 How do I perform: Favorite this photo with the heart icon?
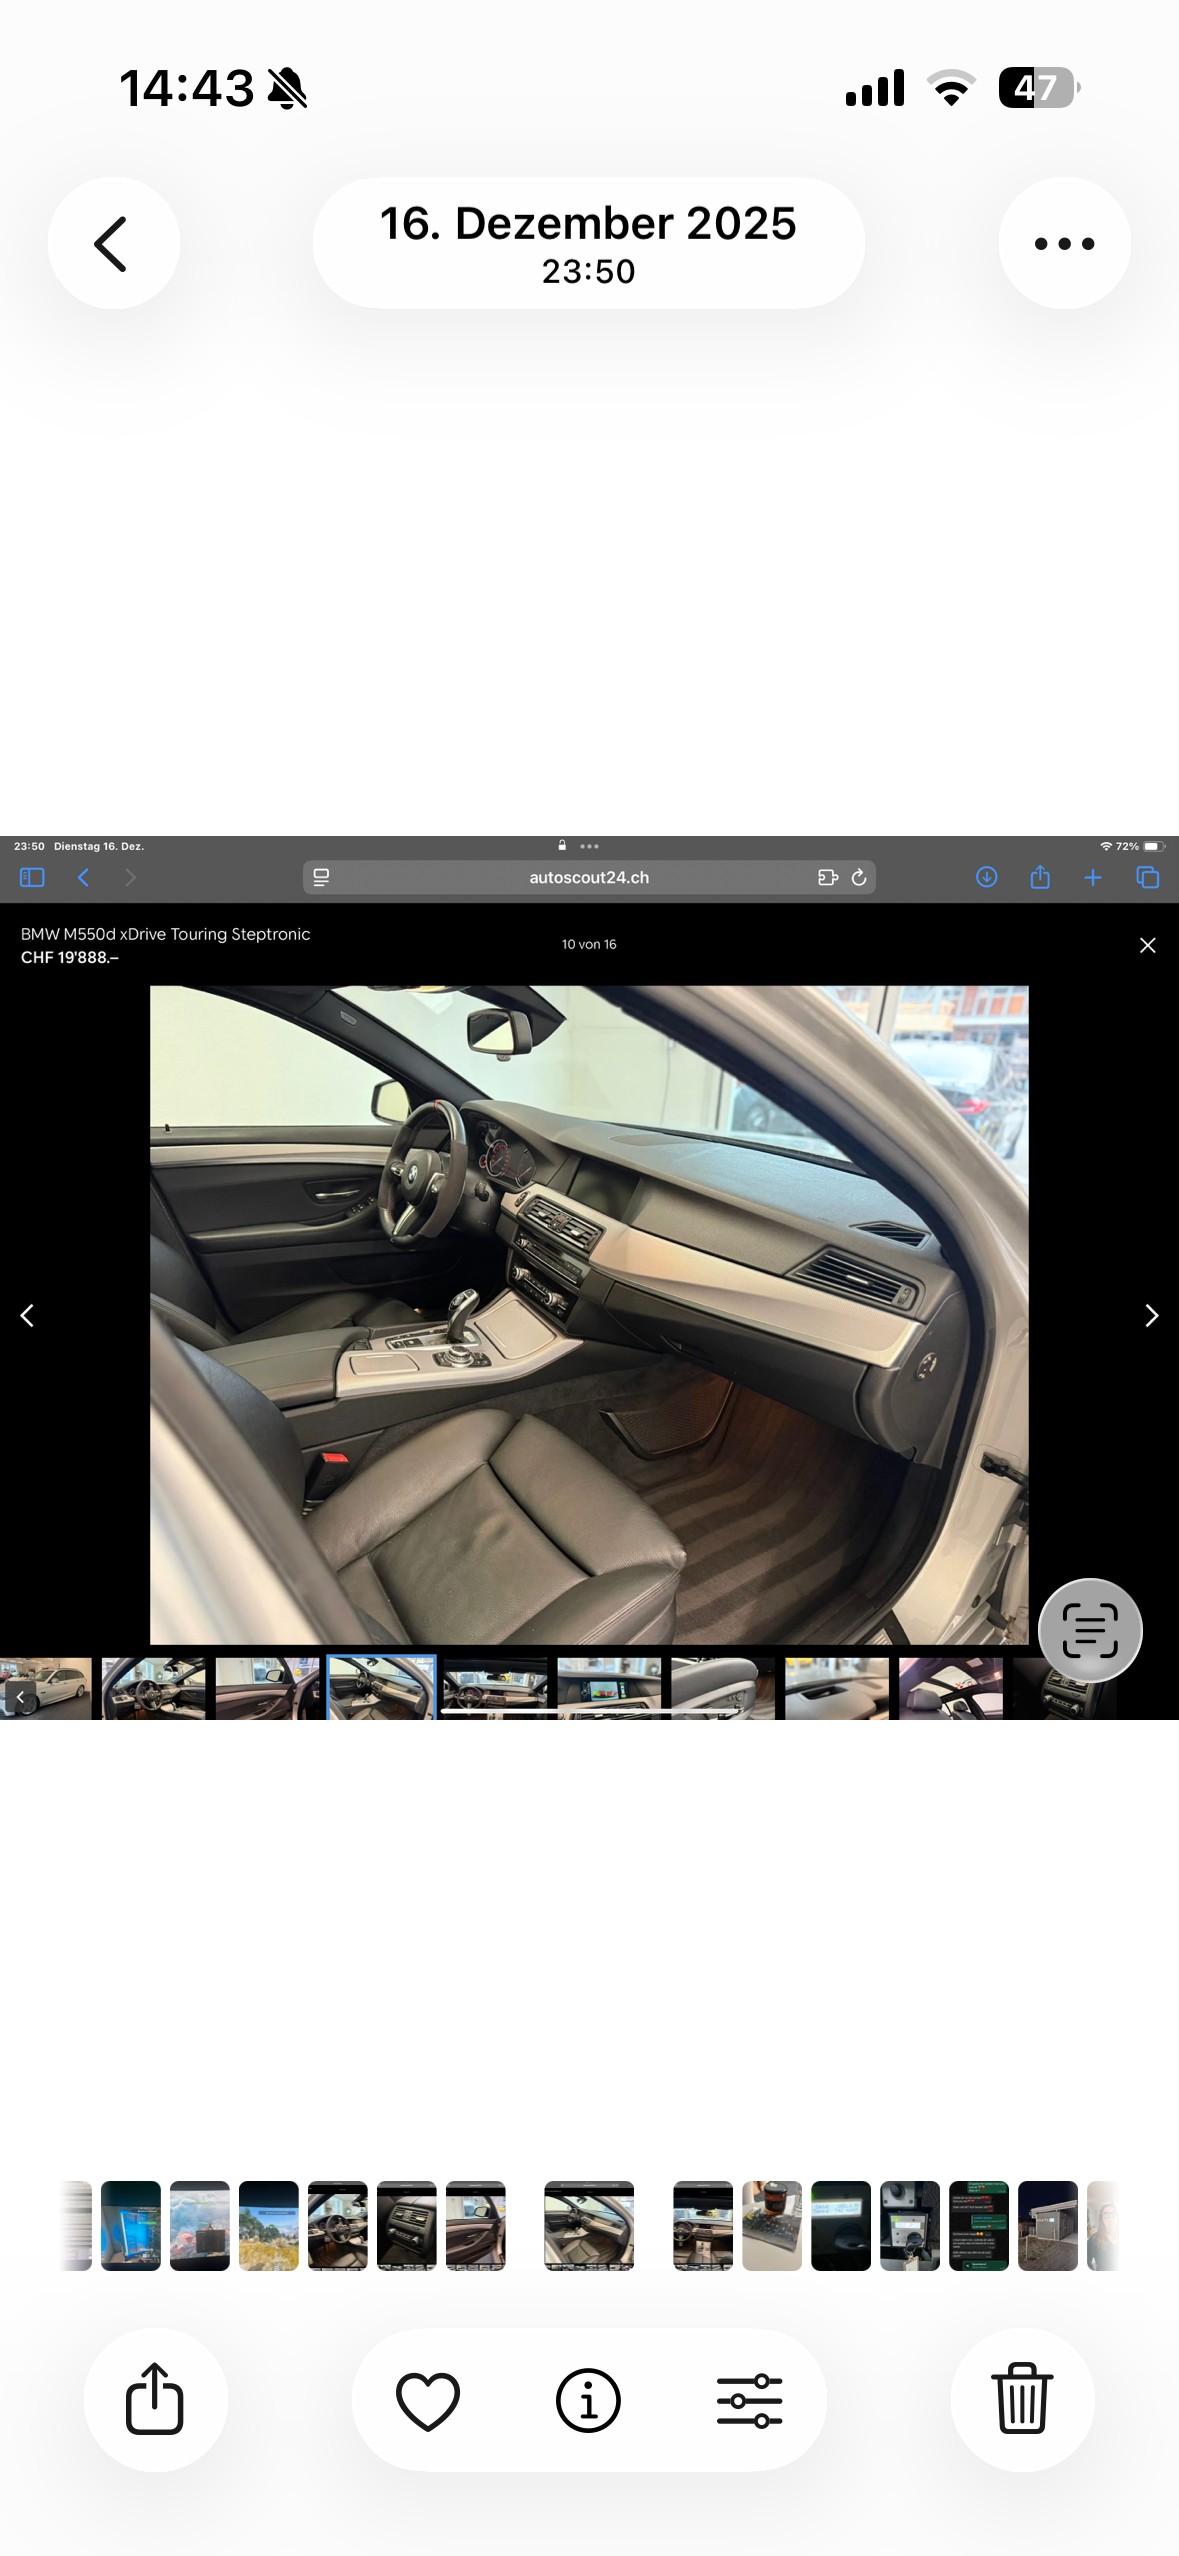(x=428, y=2400)
